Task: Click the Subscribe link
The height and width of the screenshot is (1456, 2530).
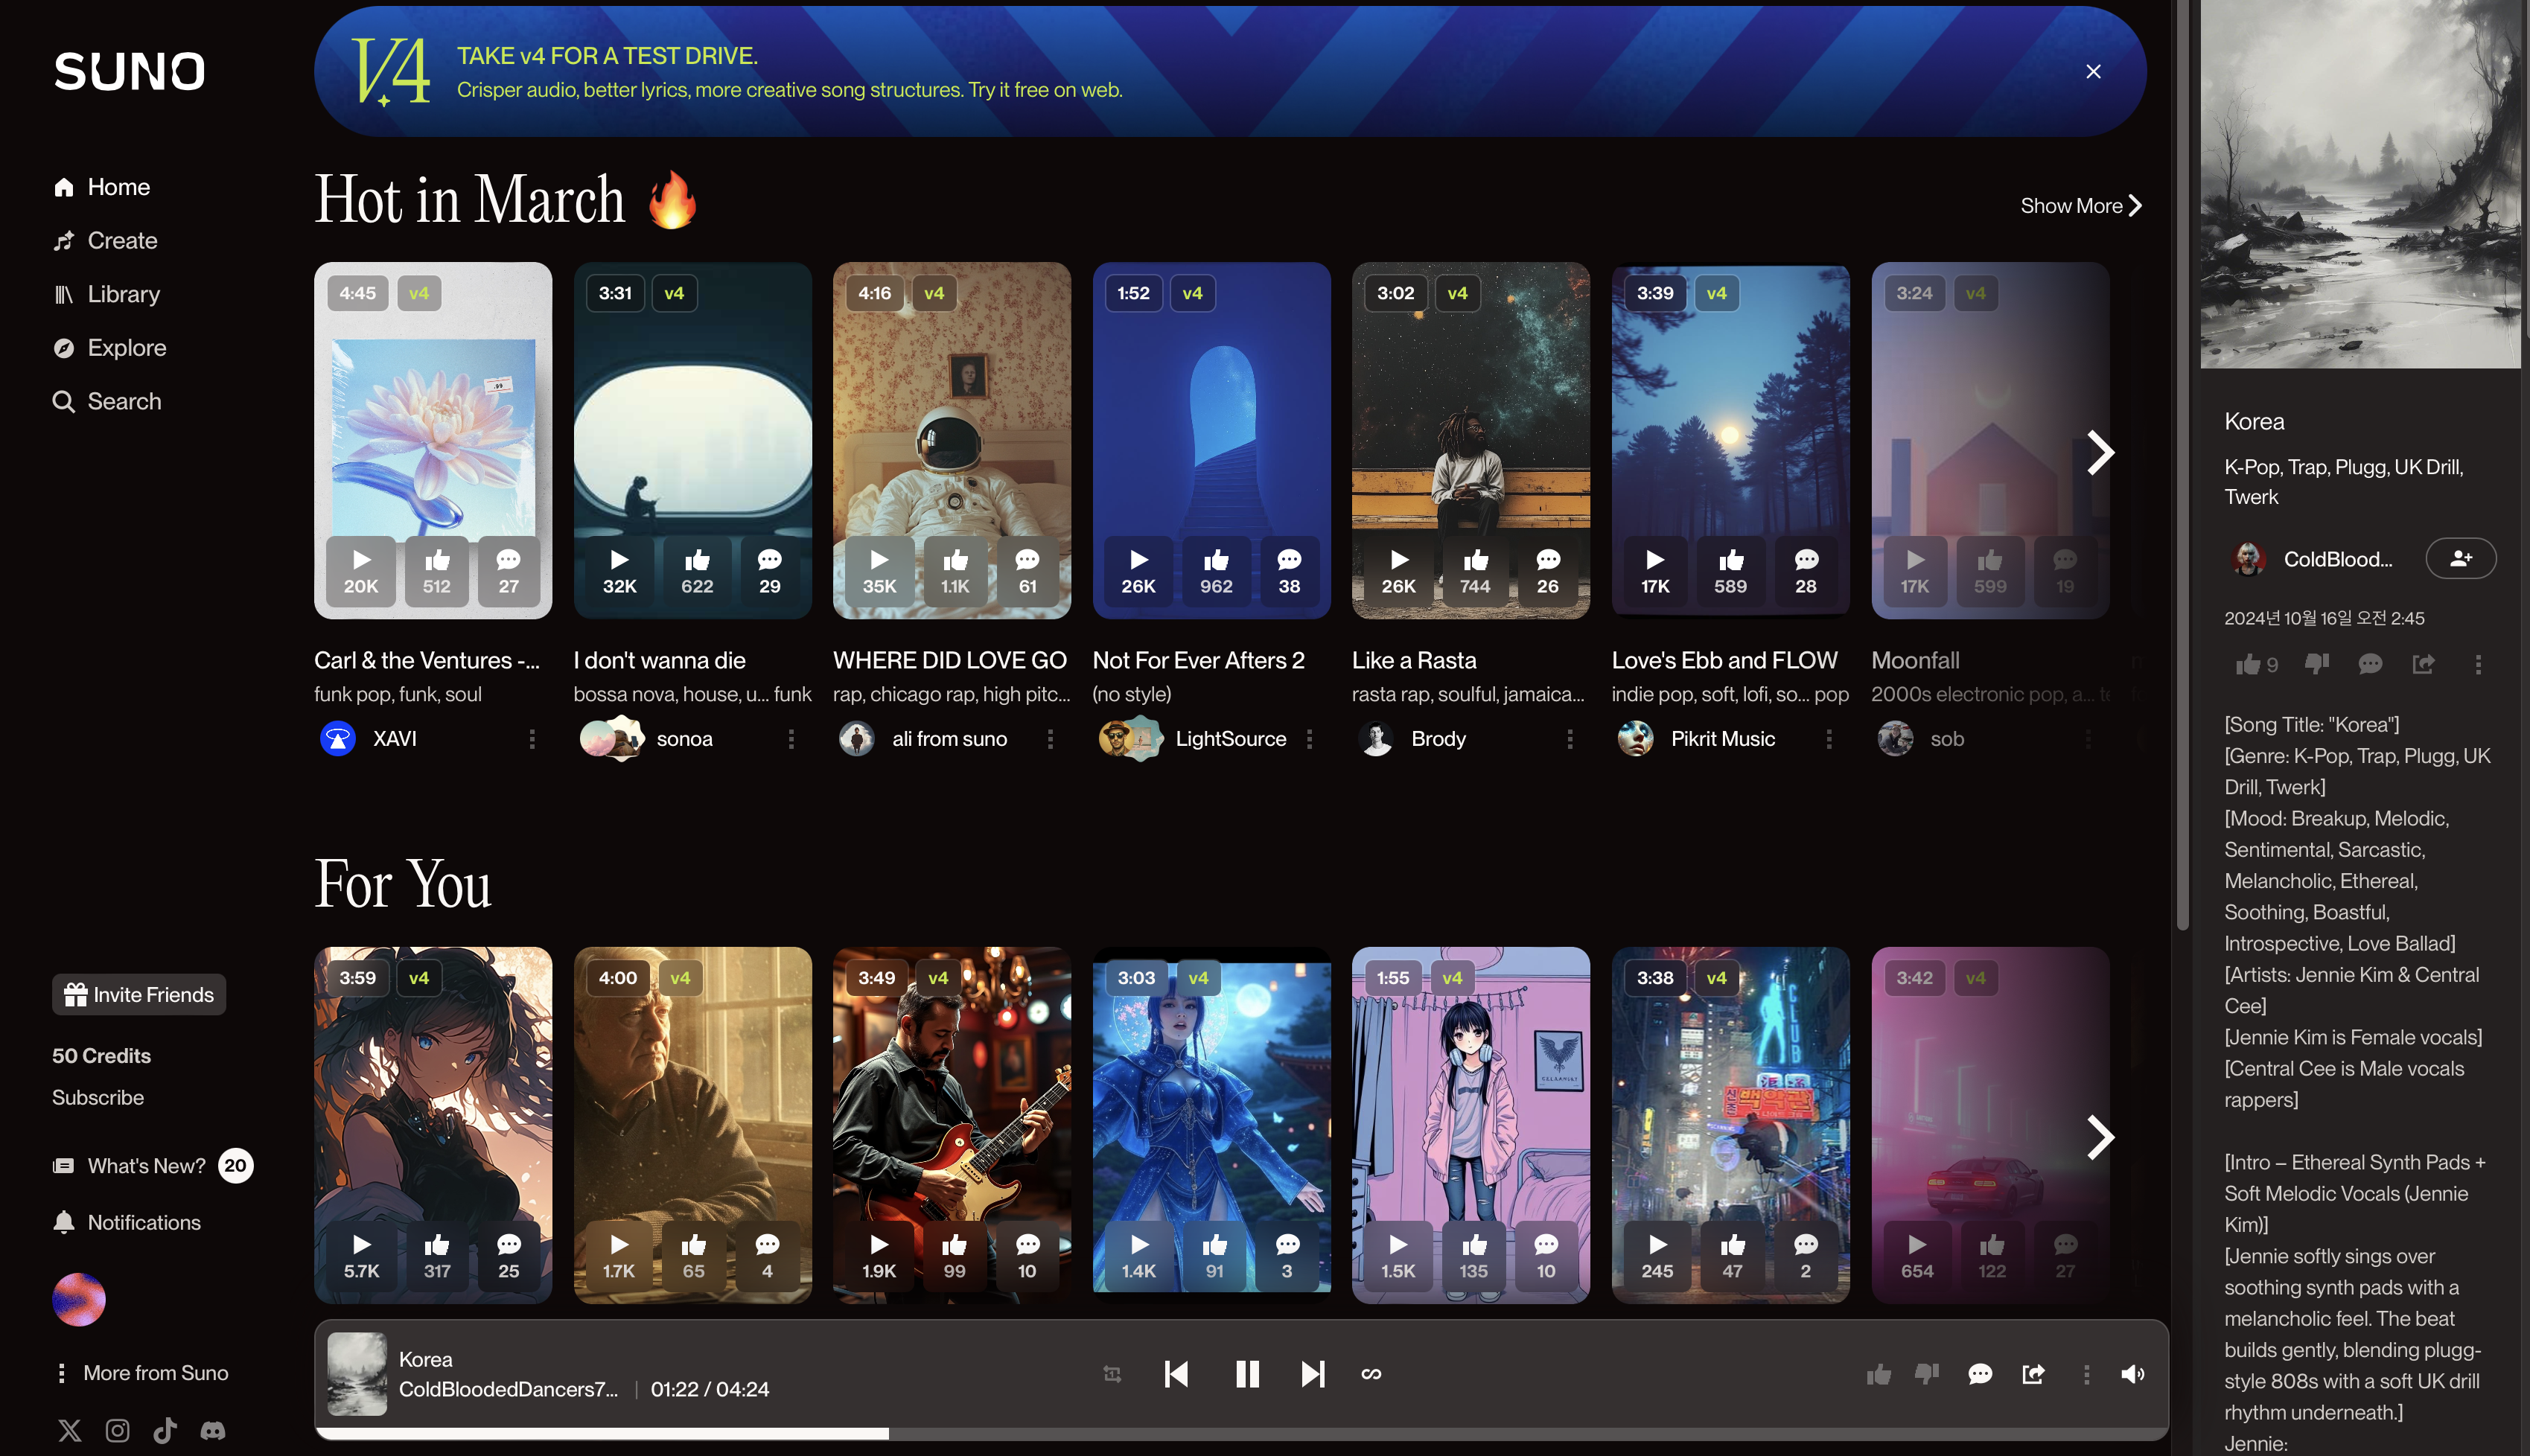Action: point(98,1097)
